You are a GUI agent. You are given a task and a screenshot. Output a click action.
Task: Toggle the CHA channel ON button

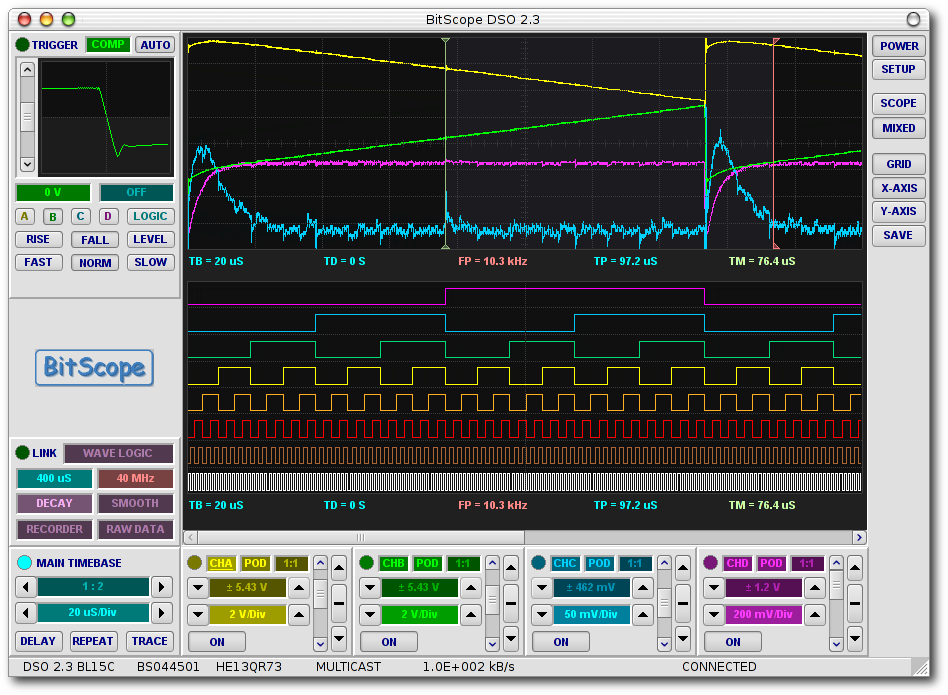click(217, 642)
